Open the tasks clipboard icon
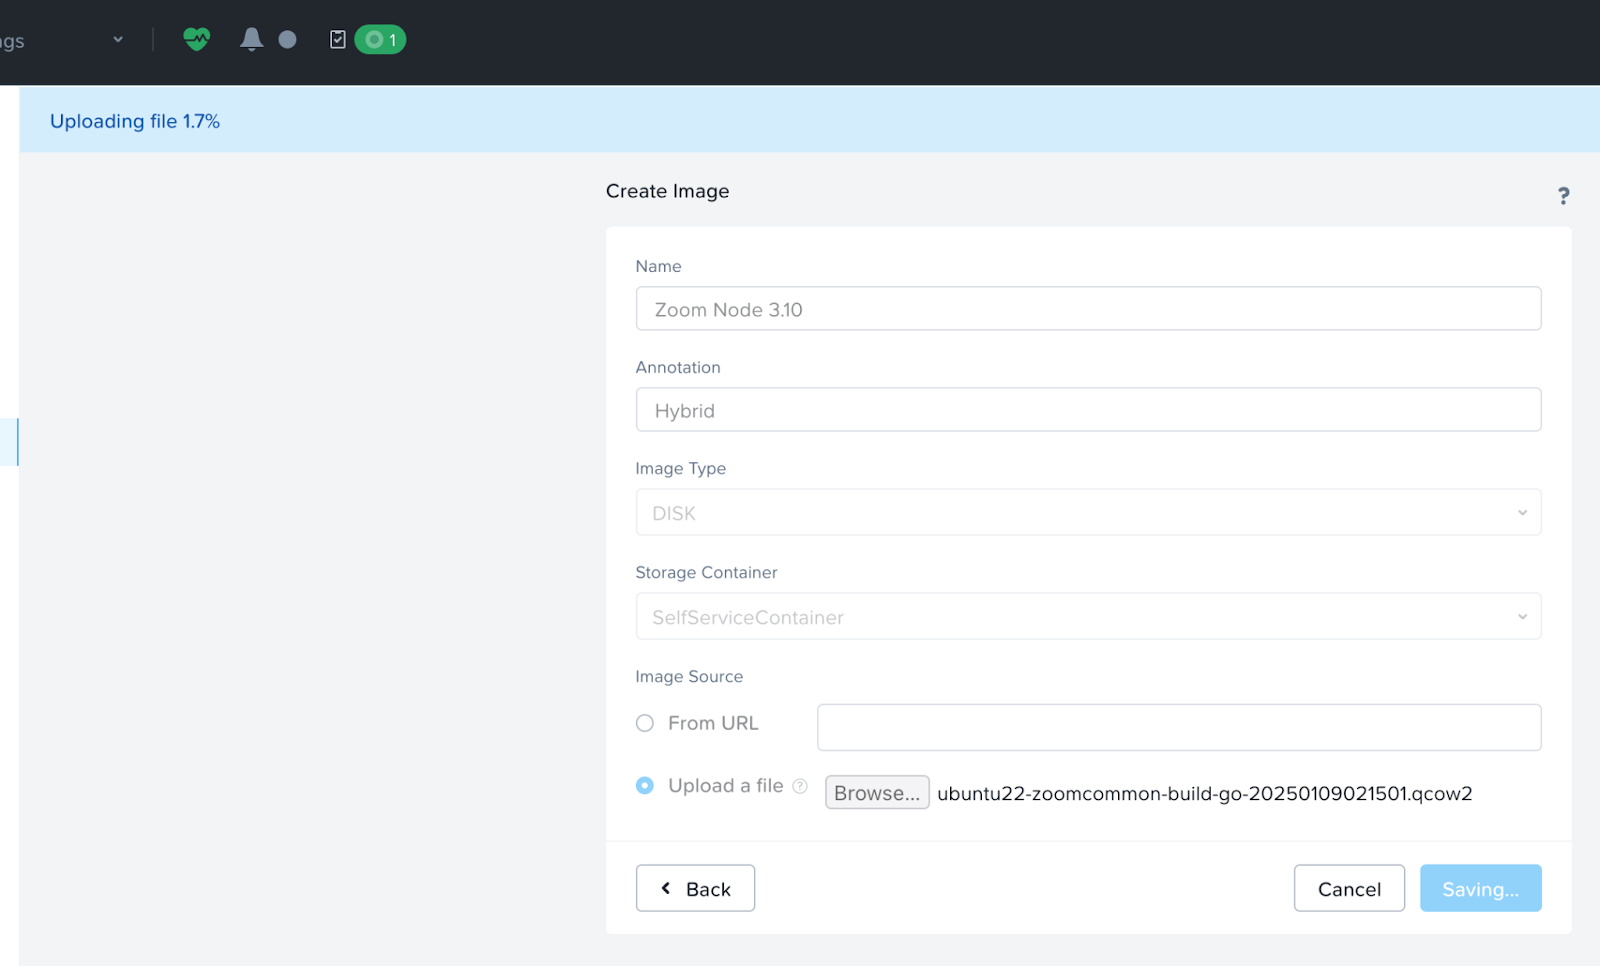This screenshot has width=1600, height=966. (x=338, y=39)
